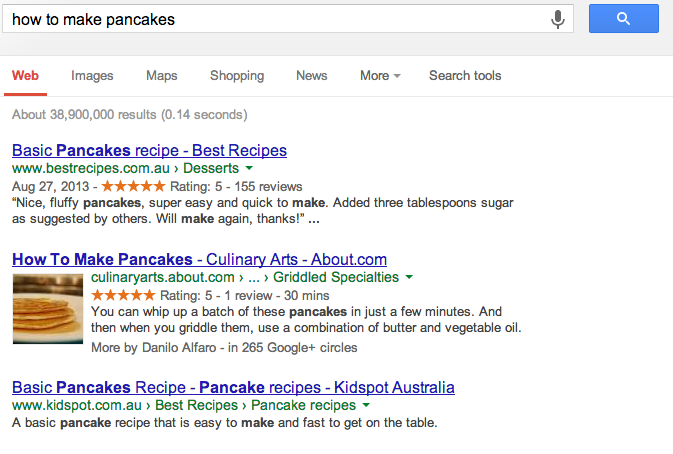
Task: Switch to the Images tab
Action: [92, 76]
